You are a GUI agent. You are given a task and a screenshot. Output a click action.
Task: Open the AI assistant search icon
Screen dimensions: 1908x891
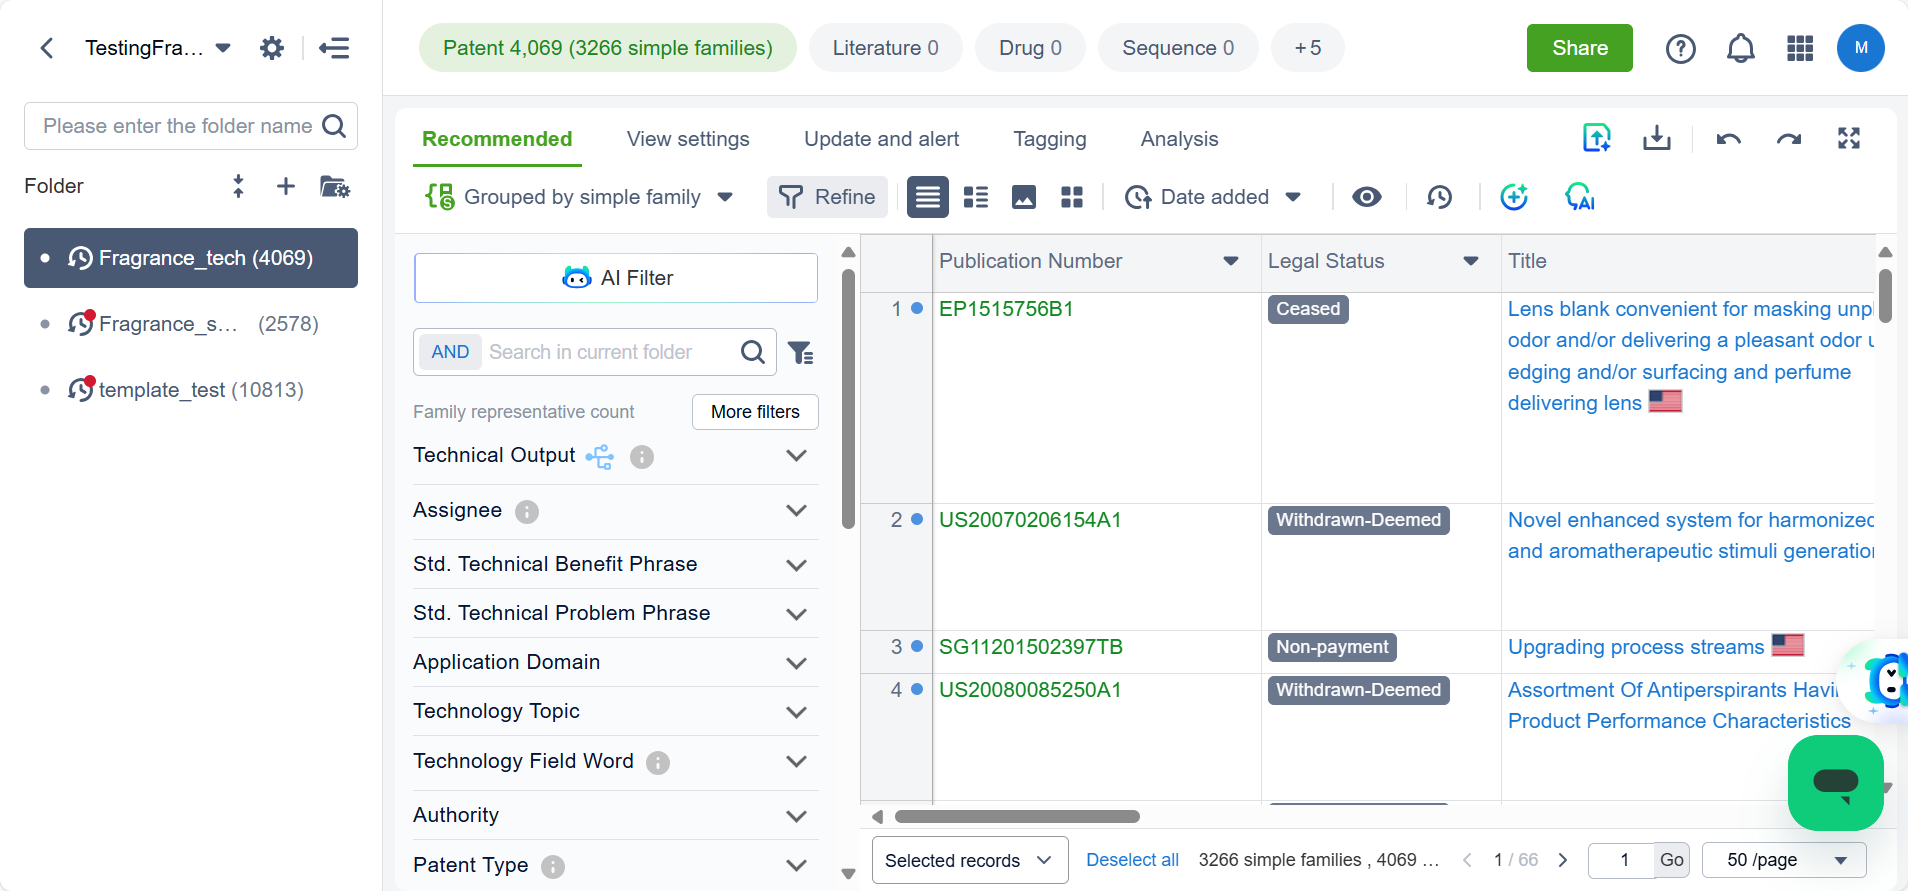coord(1579,197)
